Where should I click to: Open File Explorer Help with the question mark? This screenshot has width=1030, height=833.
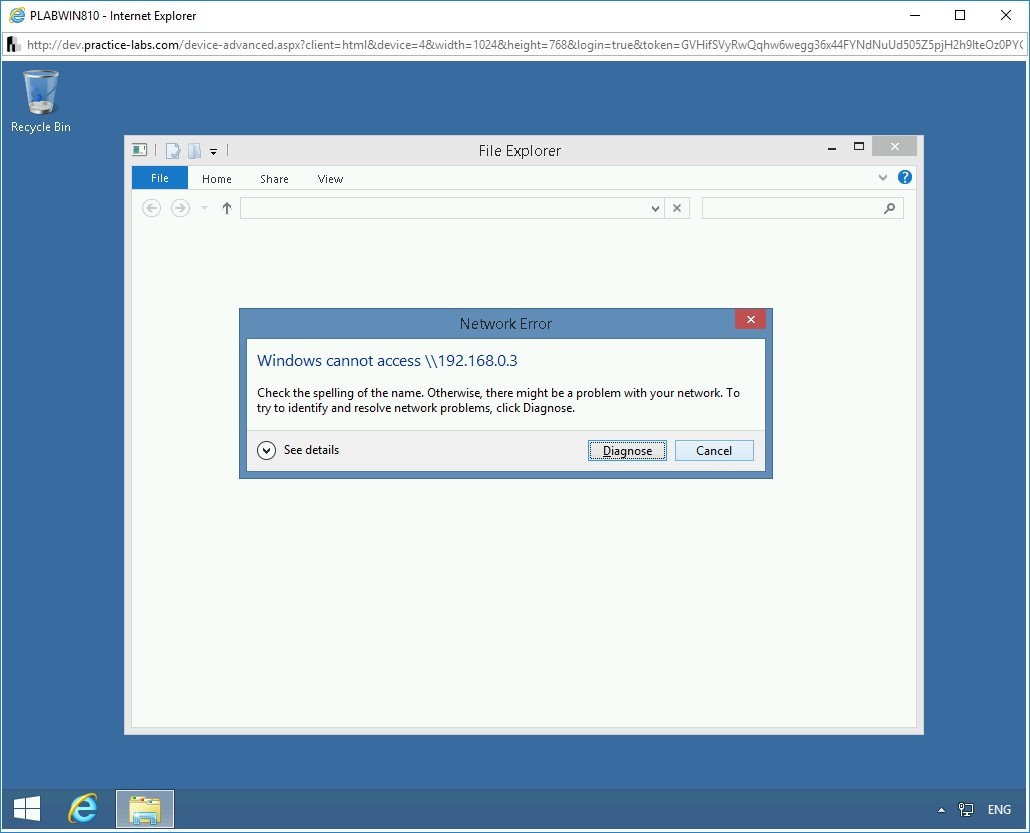(904, 177)
